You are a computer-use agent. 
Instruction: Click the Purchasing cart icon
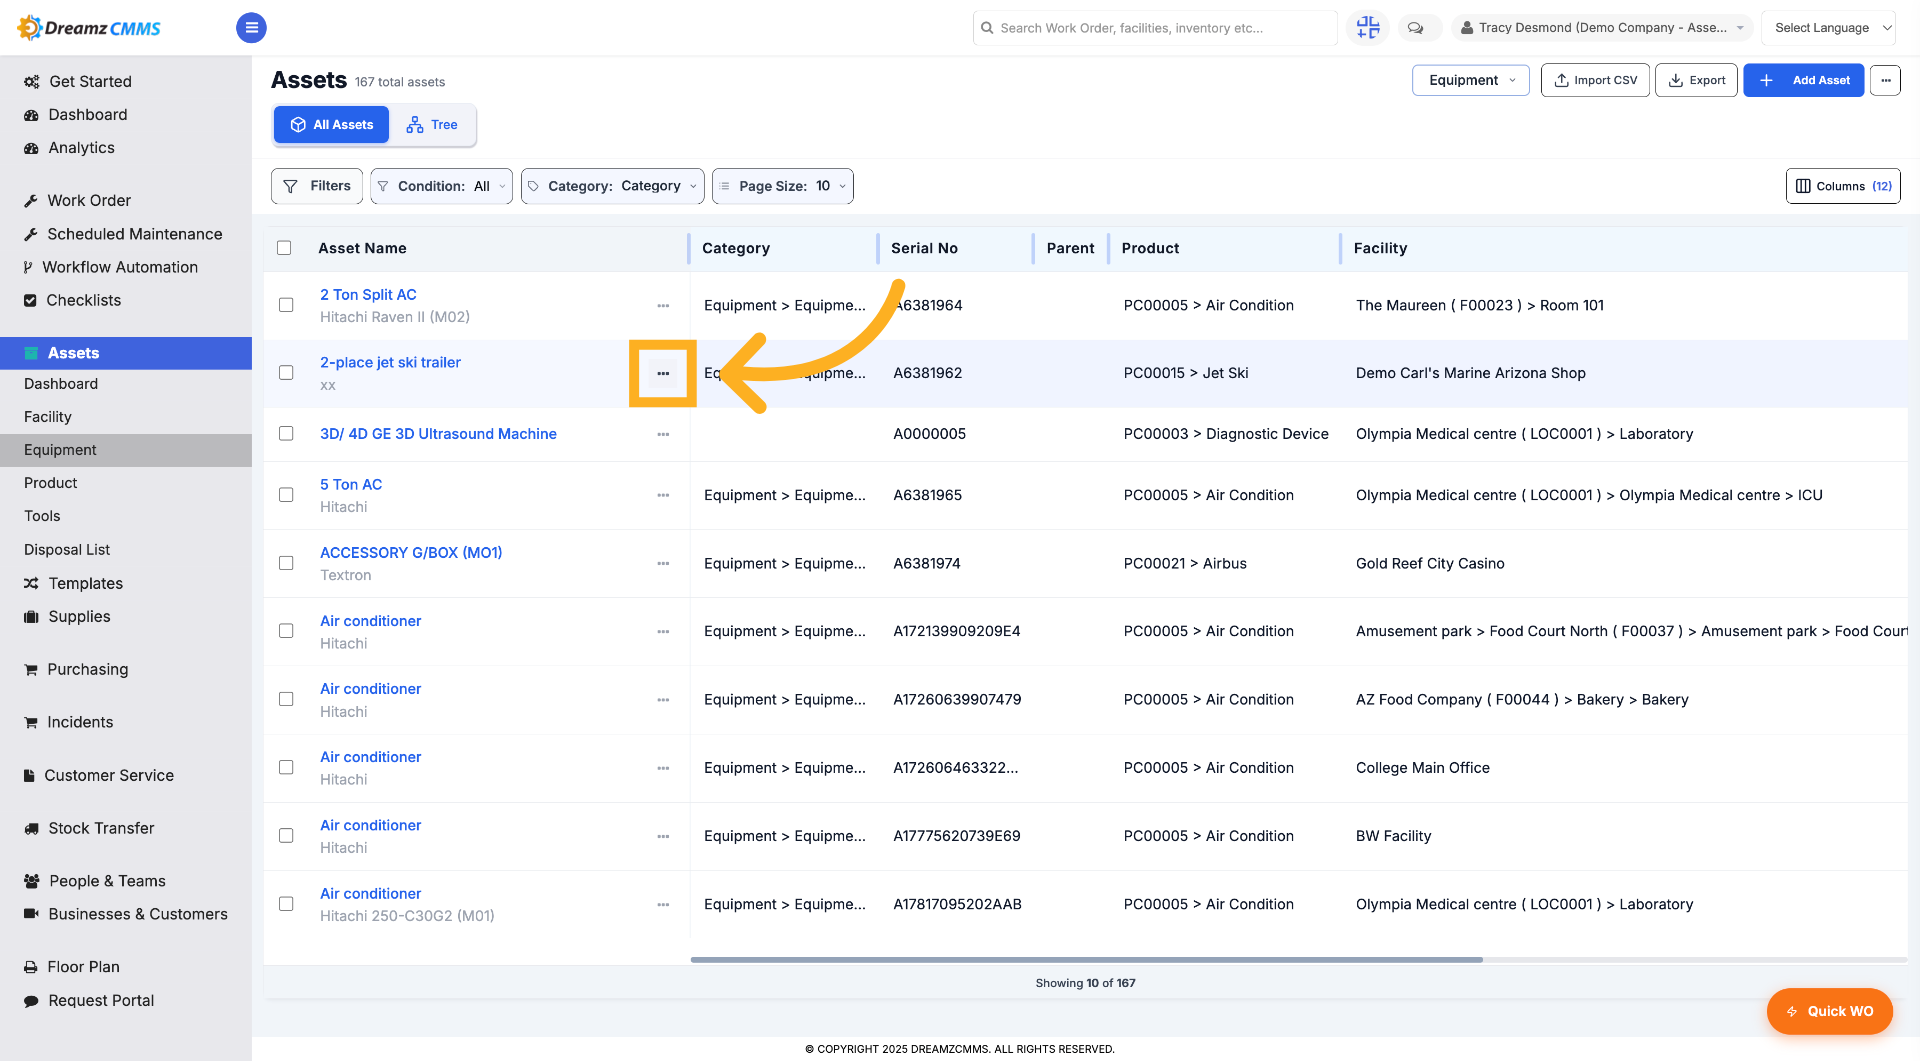(31, 670)
